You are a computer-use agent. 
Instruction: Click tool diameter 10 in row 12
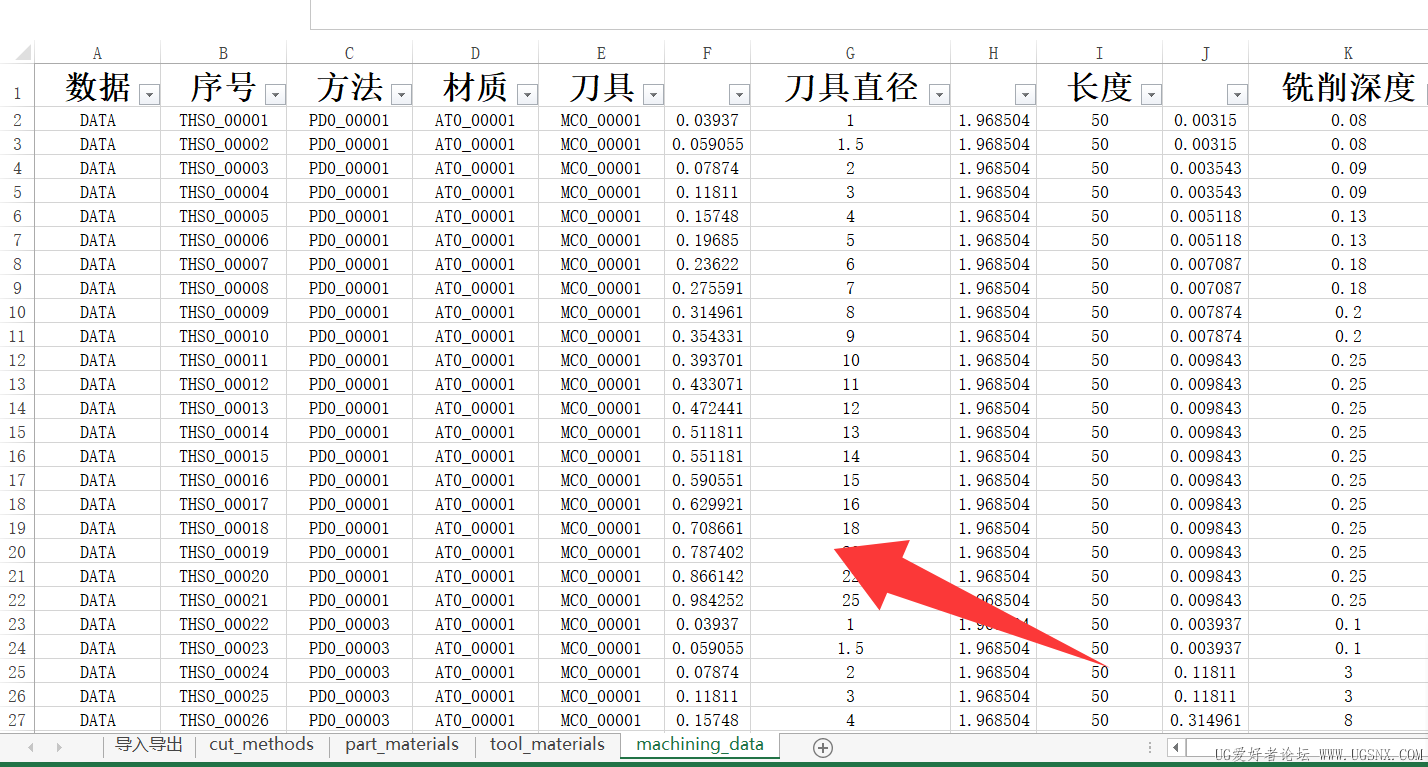pos(850,360)
